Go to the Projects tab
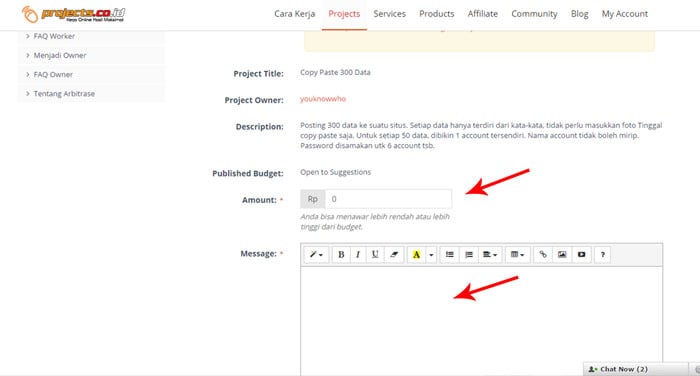The height and width of the screenshot is (376, 700). (x=344, y=14)
